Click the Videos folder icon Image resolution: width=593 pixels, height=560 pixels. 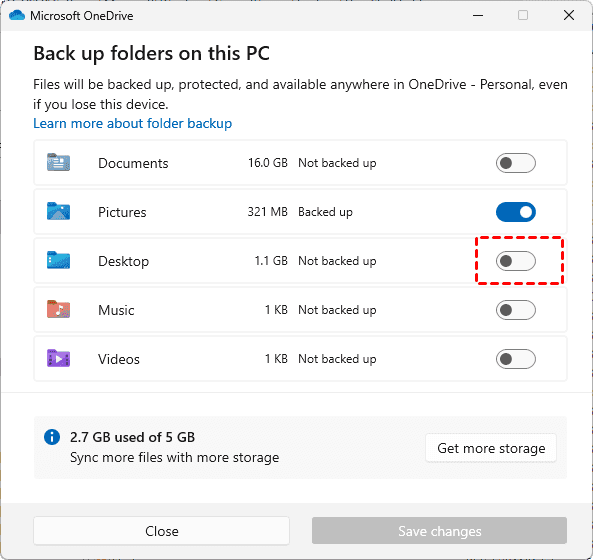tap(58, 358)
